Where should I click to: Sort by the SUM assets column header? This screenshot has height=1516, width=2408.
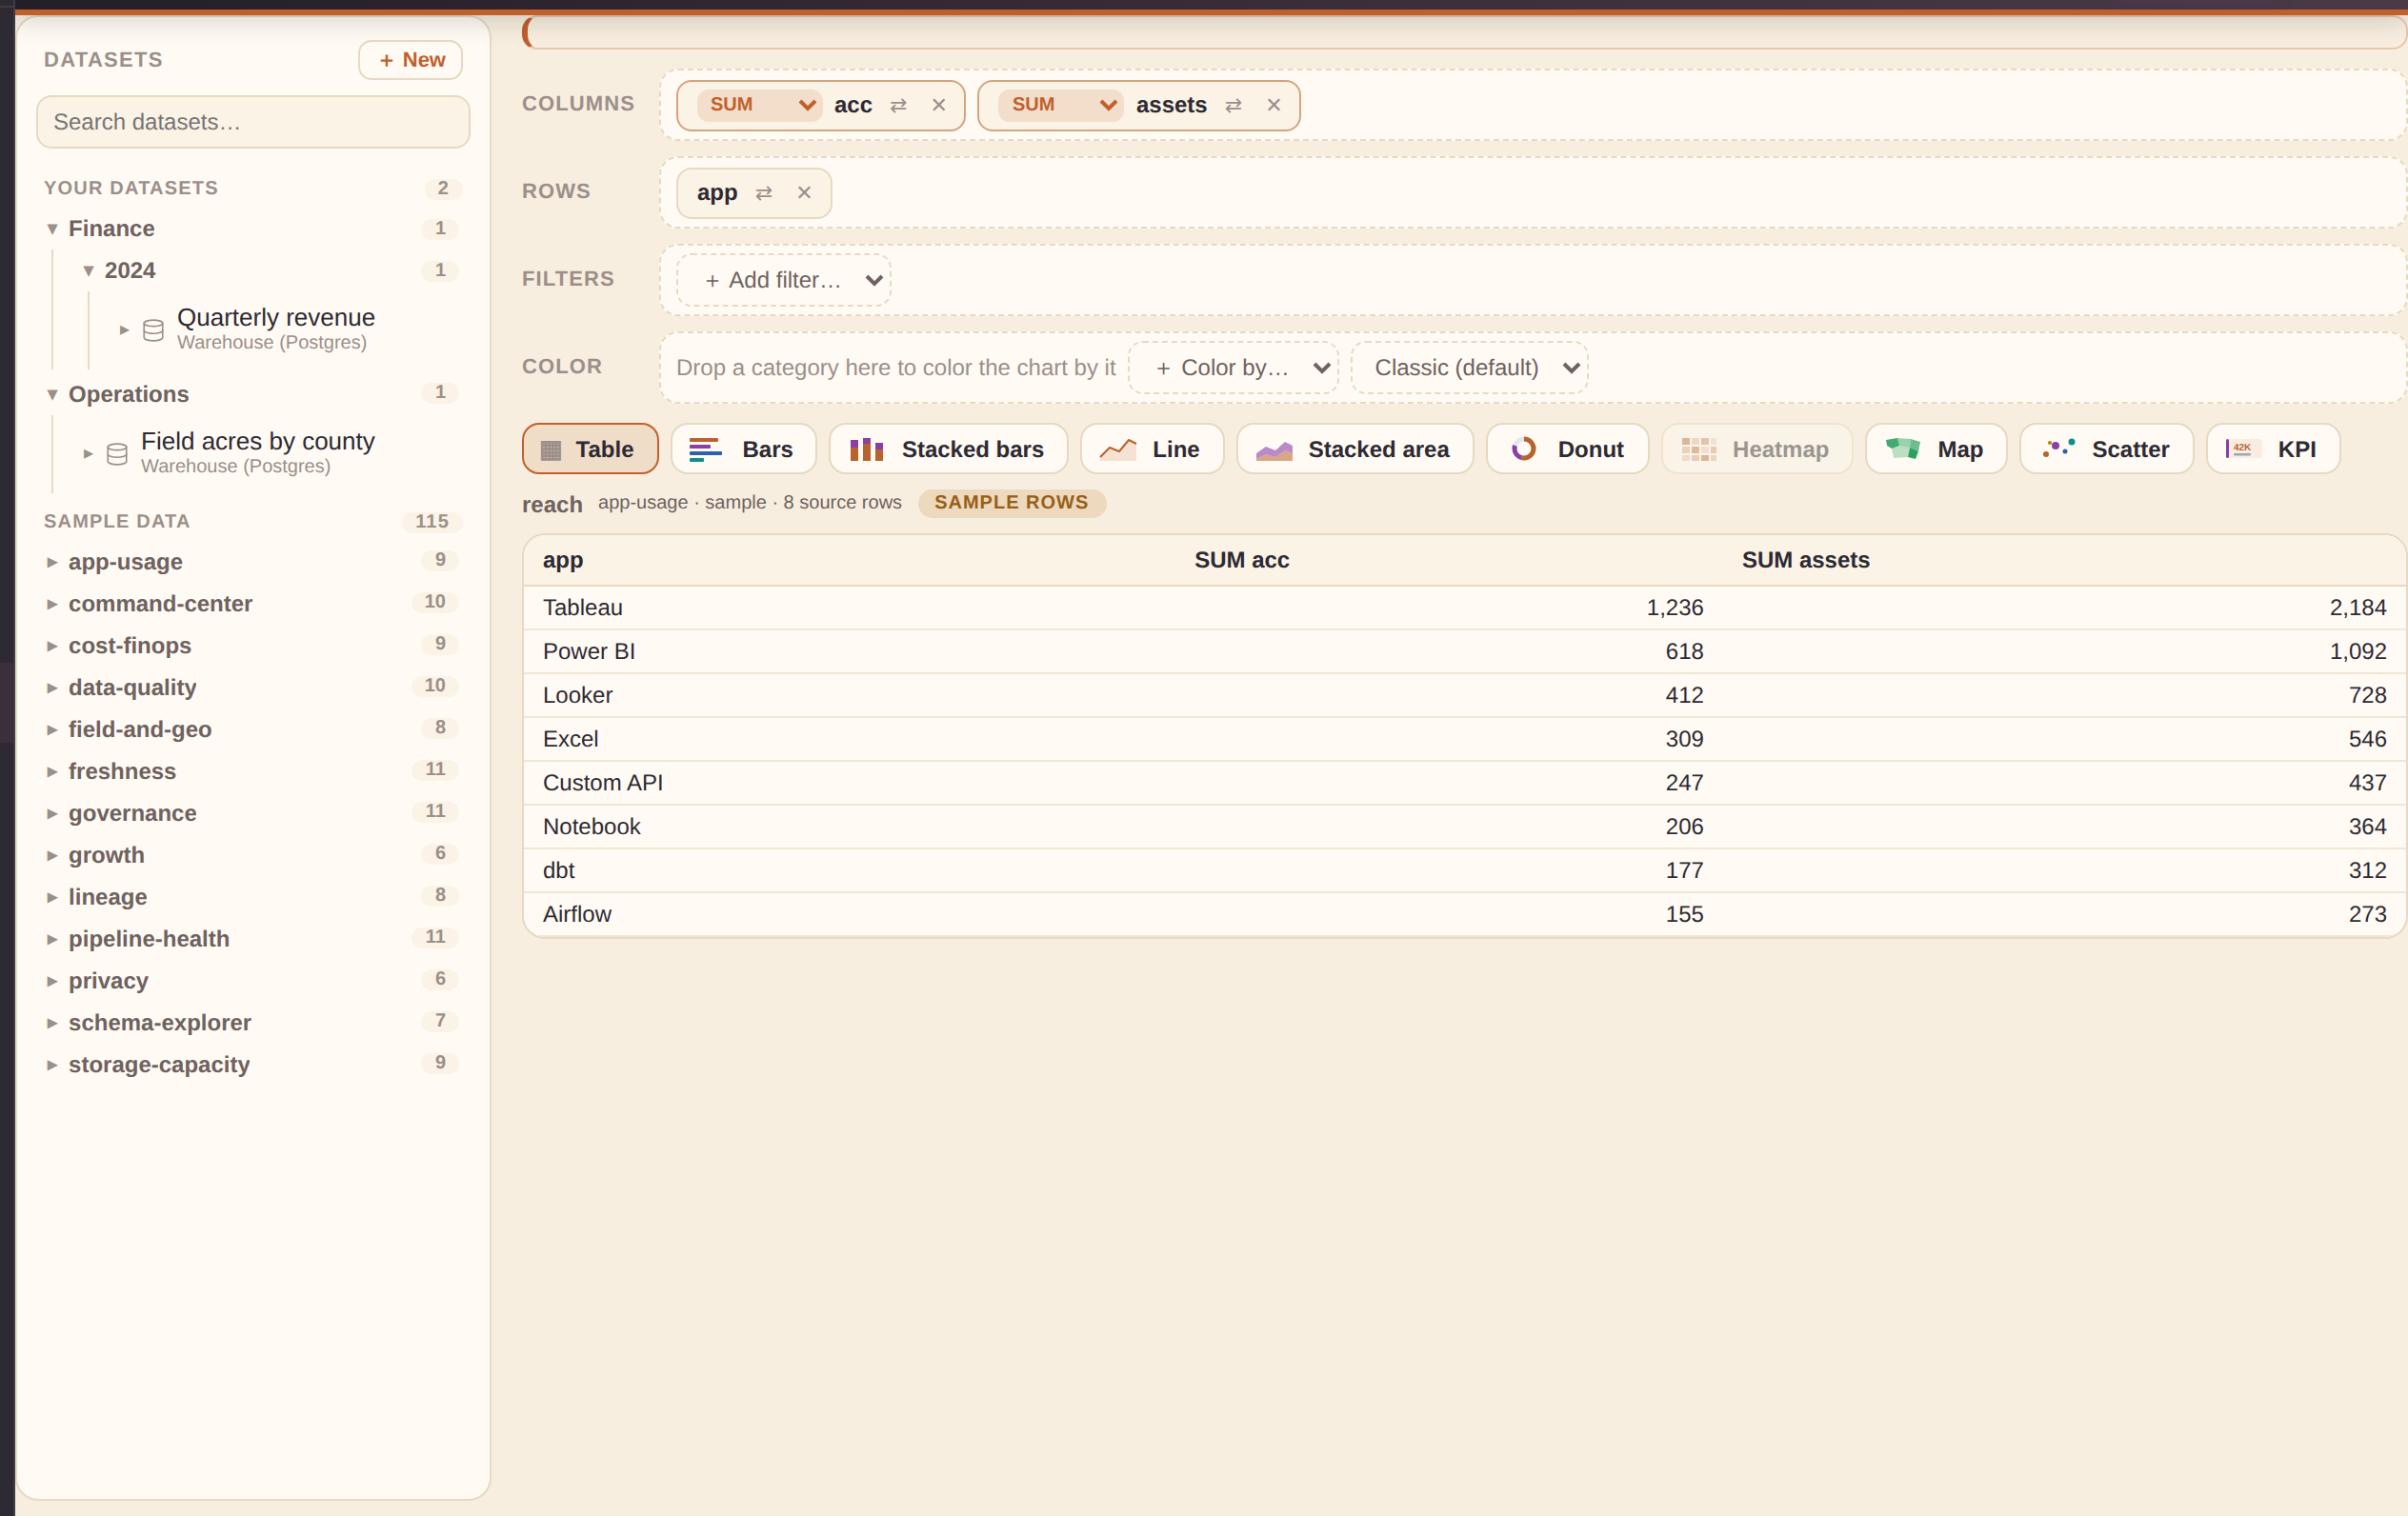1805,560
